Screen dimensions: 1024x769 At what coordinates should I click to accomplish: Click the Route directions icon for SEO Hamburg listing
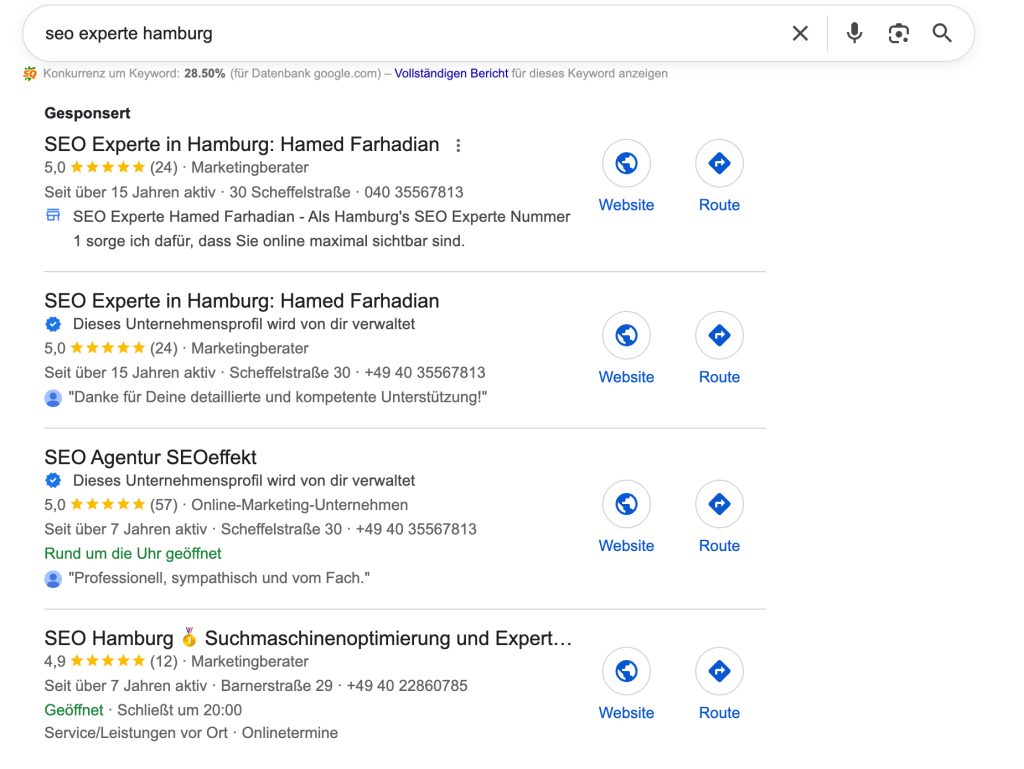[x=719, y=671]
